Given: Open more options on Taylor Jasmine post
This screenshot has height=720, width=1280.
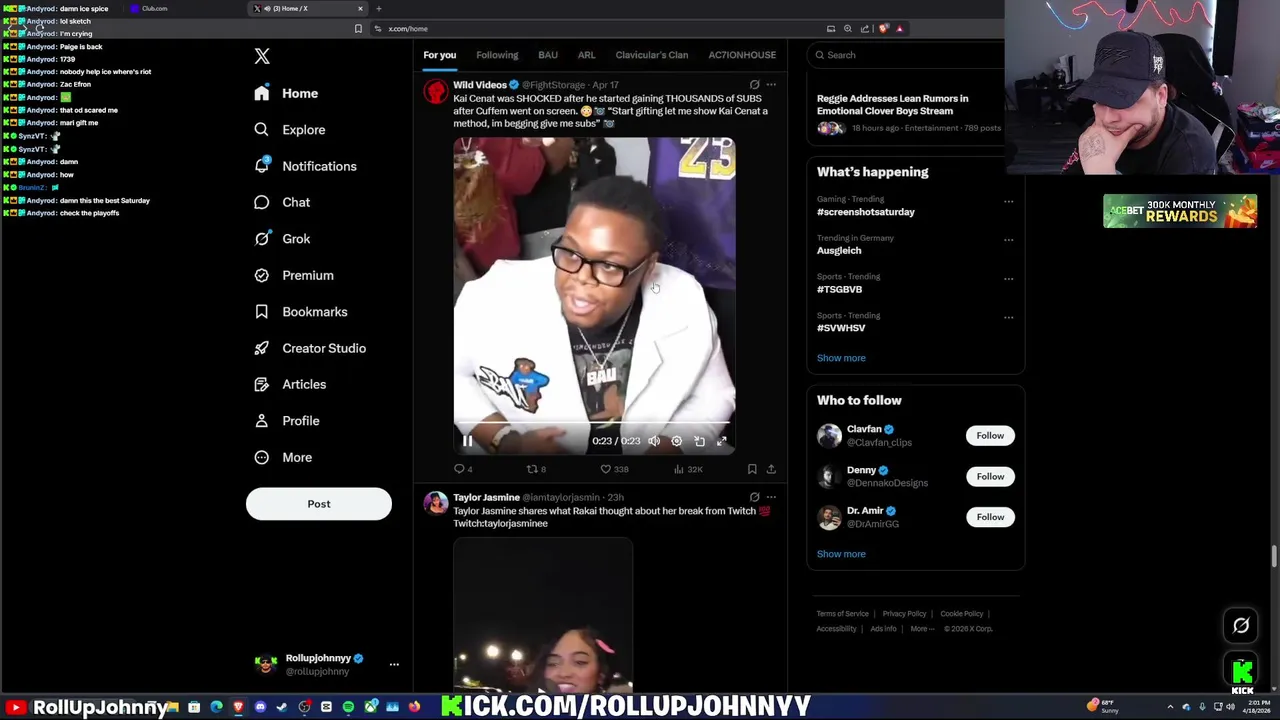Looking at the screenshot, I should pyautogui.click(x=771, y=497).
